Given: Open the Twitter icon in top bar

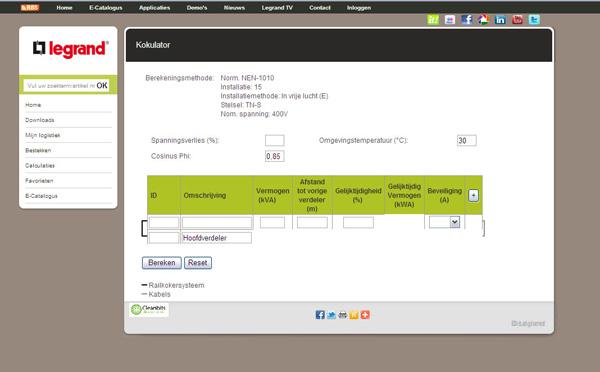Looking at the screenshot, I should click(534, 20).
